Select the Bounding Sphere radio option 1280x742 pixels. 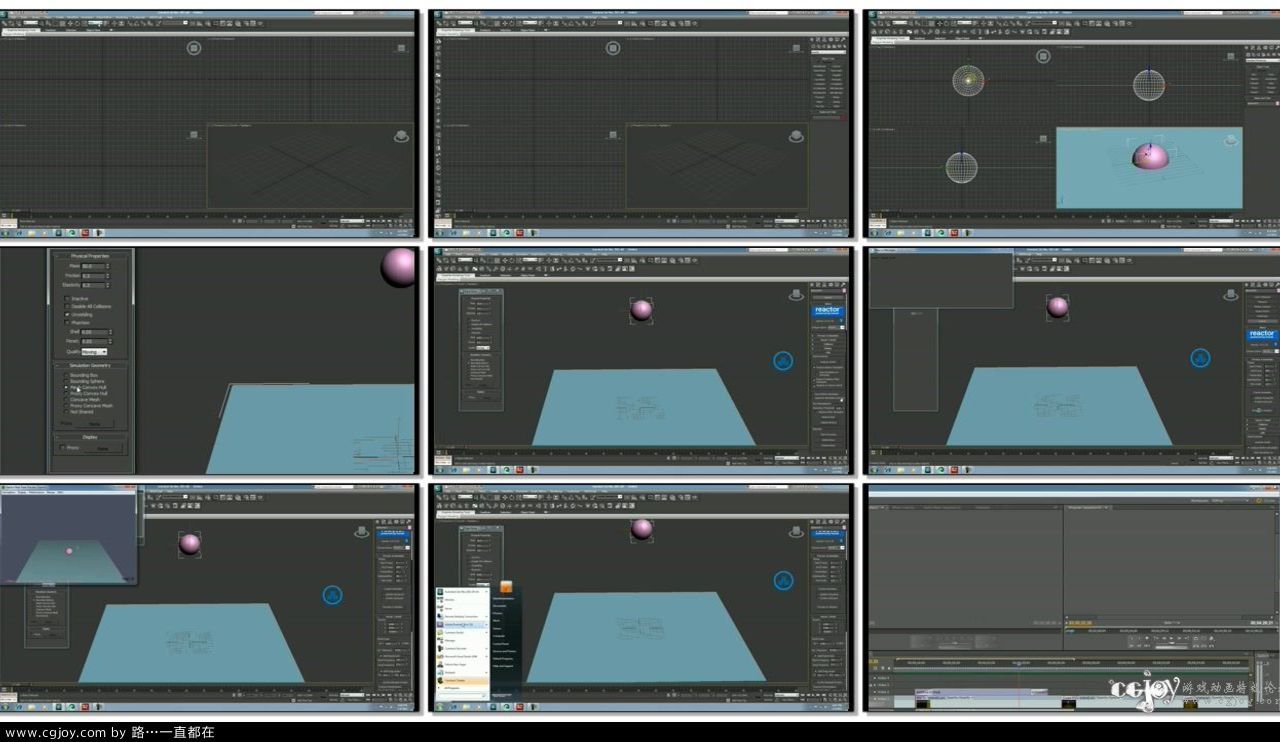(66, 381)
